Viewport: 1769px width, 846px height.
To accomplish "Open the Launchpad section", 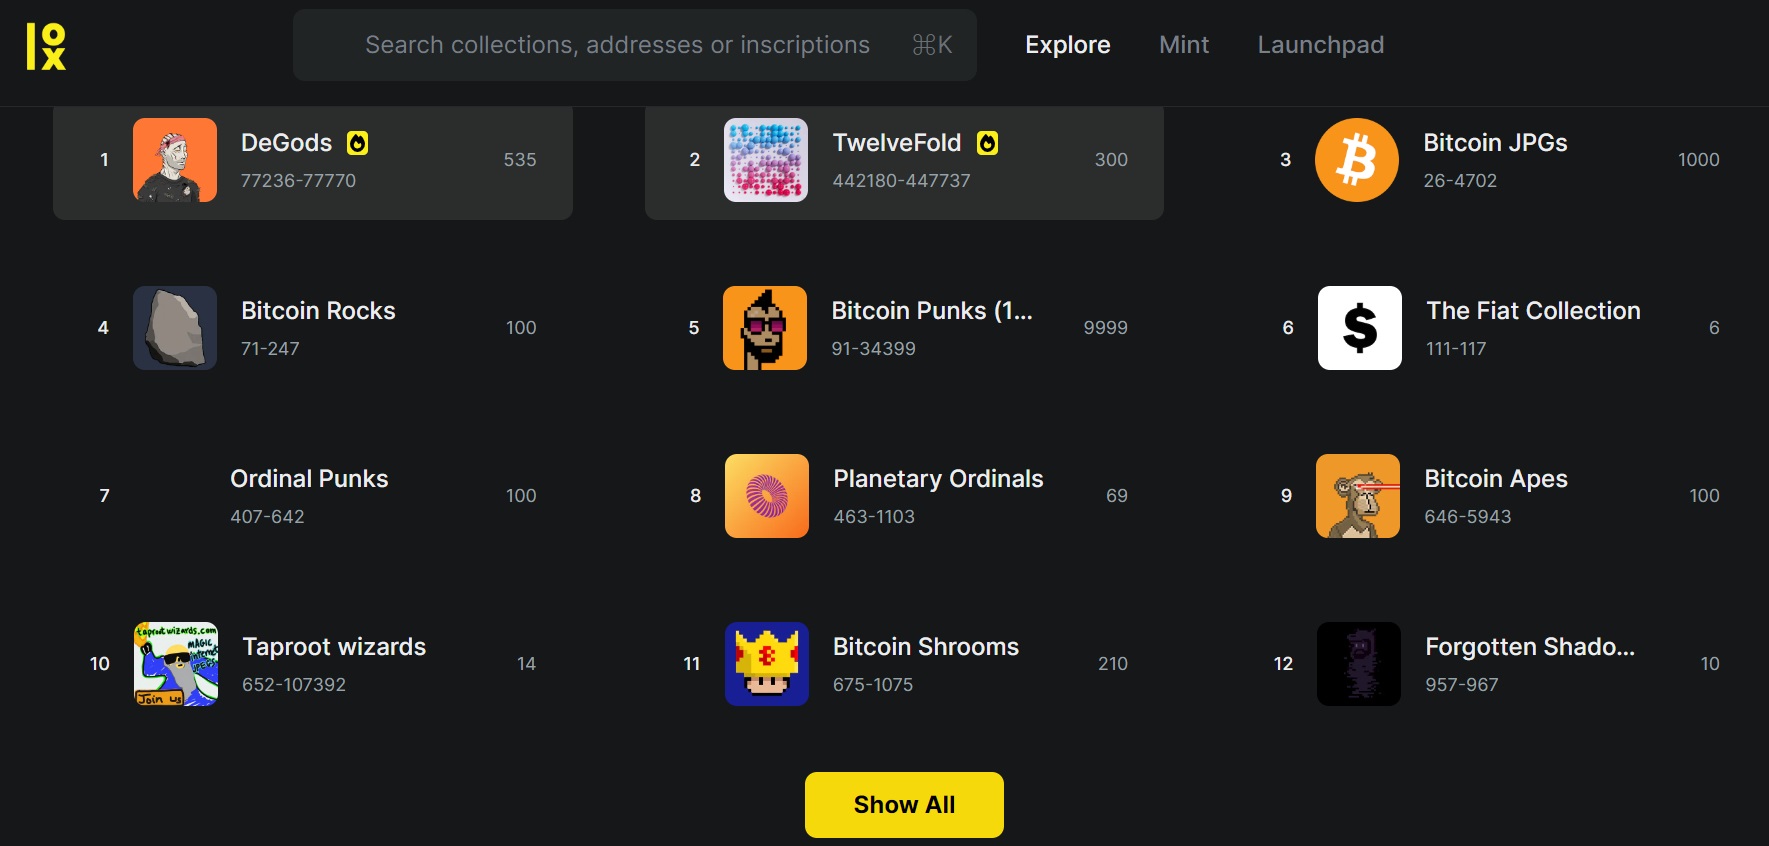I will [1320, 45].
